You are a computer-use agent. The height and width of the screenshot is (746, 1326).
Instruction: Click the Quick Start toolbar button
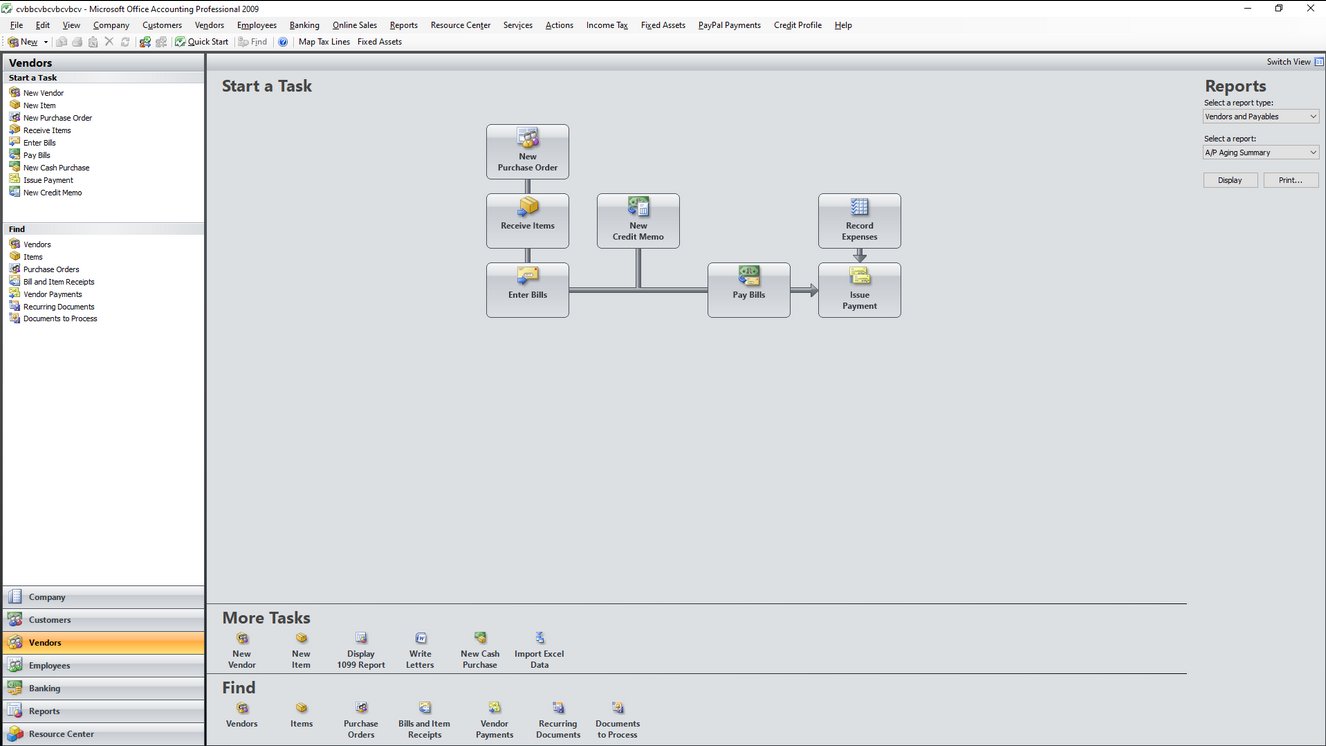pyautogui.click(x=202, y=42)
